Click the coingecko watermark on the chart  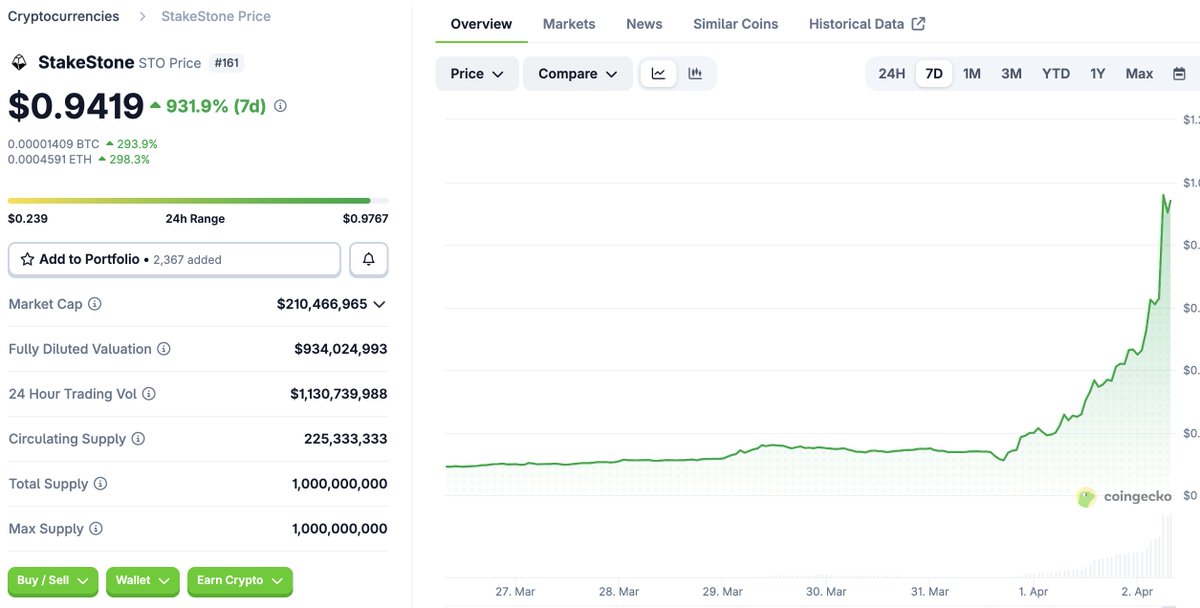pyautogui.click(x=1124, y=496)
